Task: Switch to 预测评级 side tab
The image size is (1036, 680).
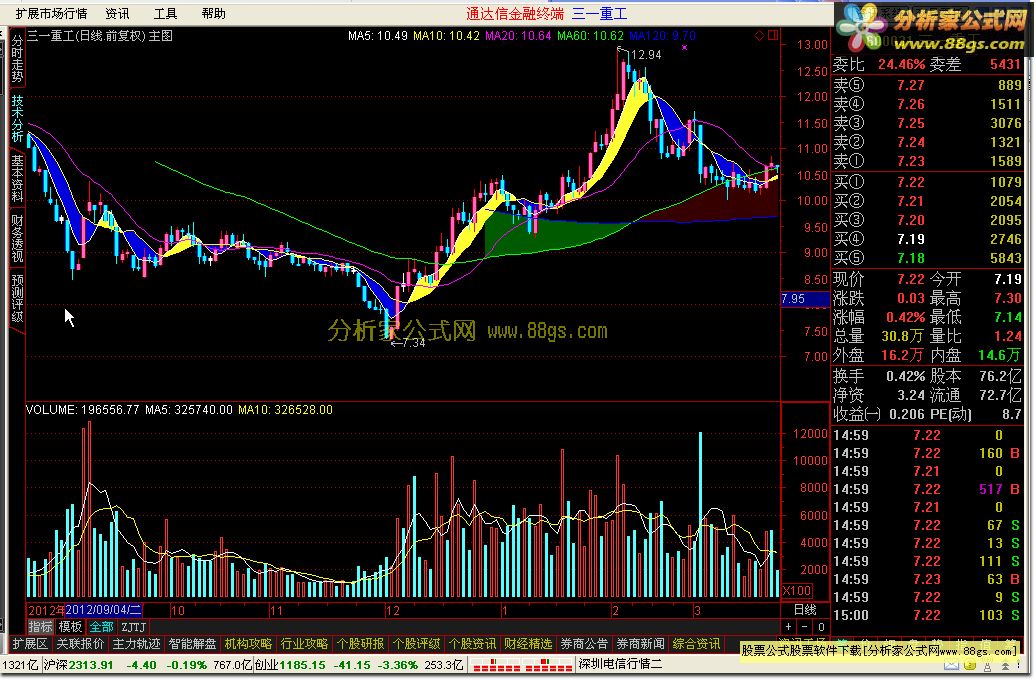Action: 17,299
